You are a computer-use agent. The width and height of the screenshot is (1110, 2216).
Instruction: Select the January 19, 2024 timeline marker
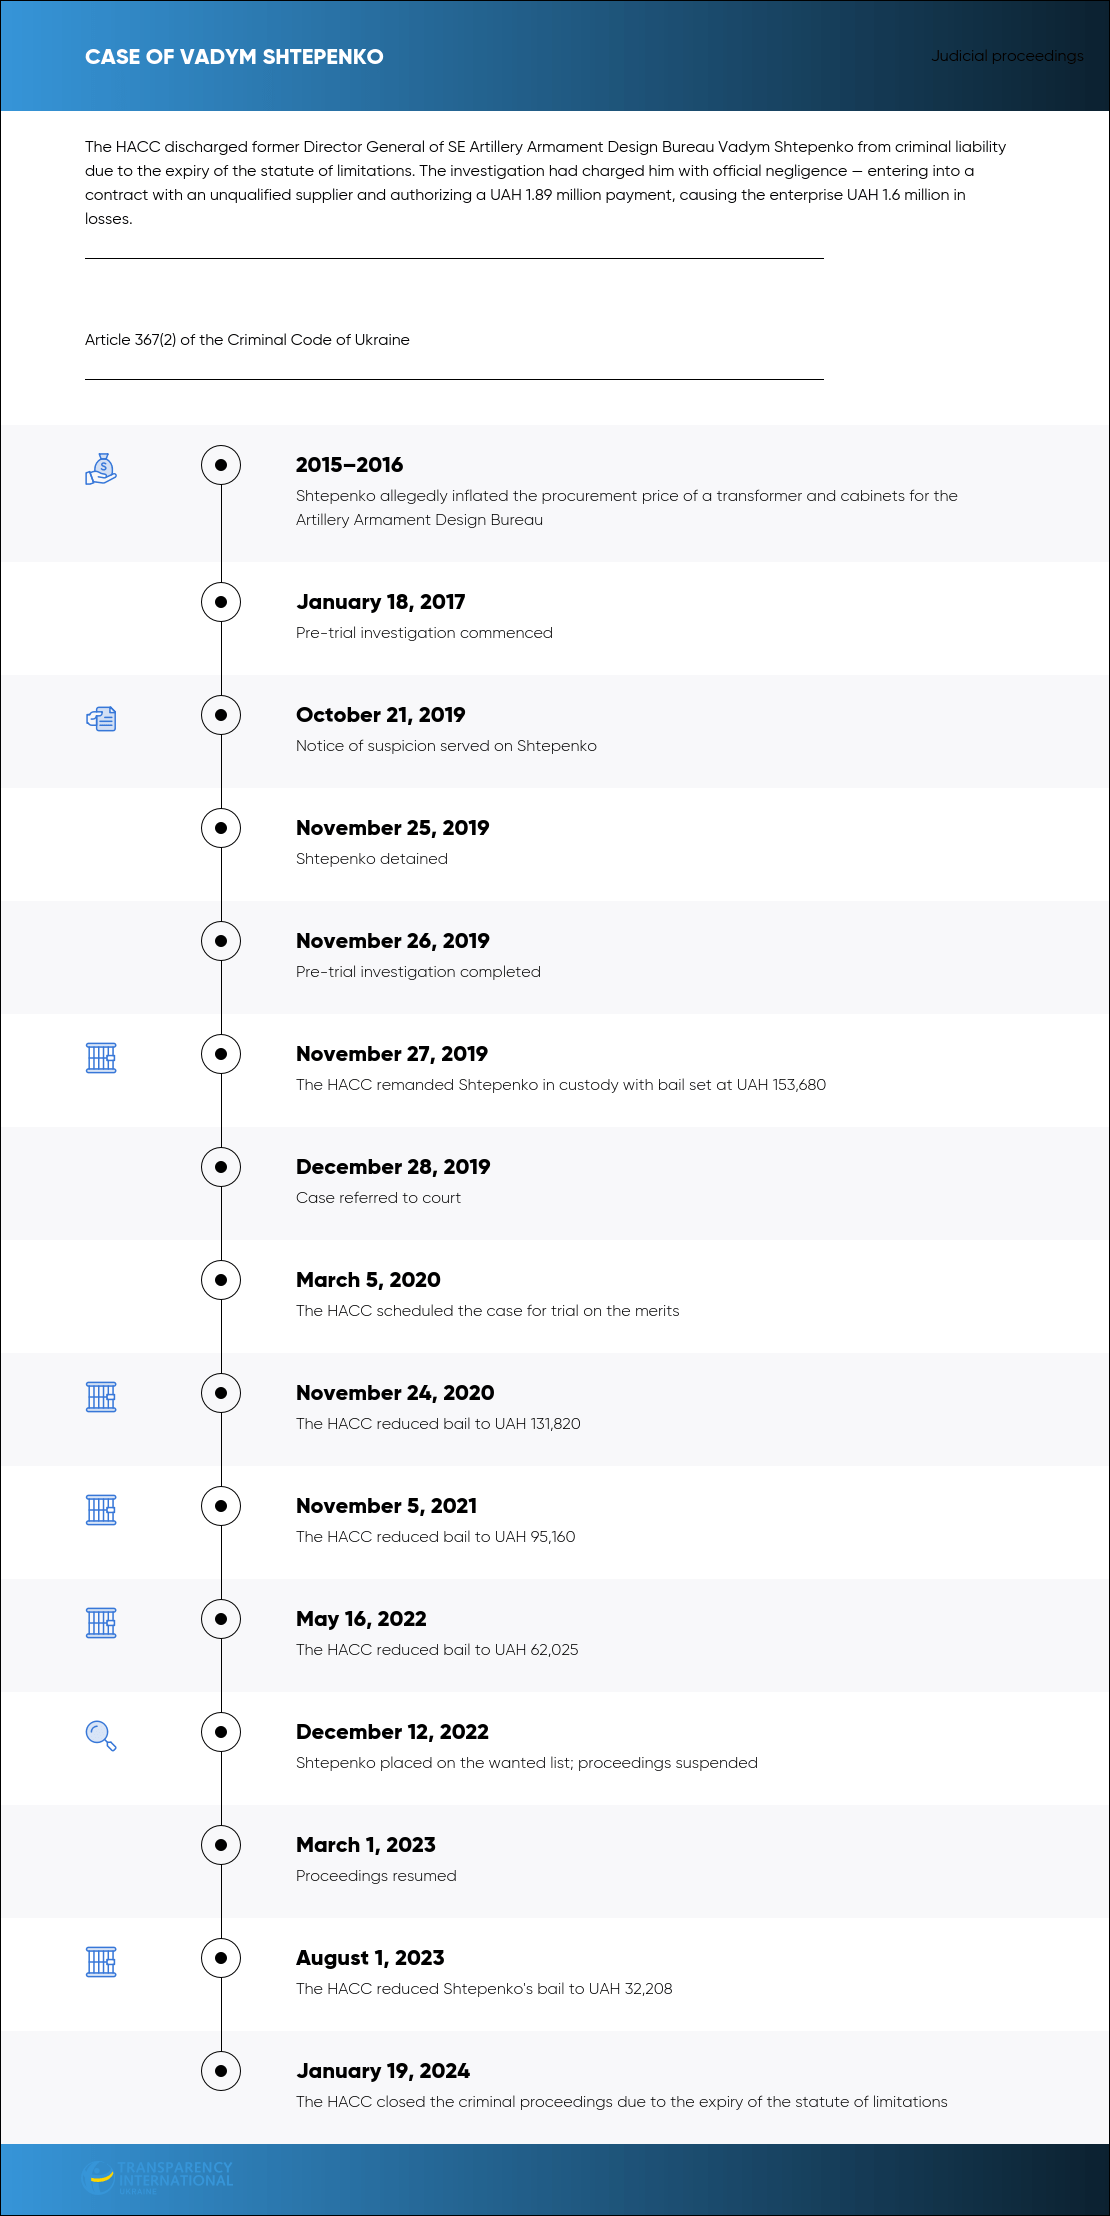pyautogui.click(x=221, y=2071)
